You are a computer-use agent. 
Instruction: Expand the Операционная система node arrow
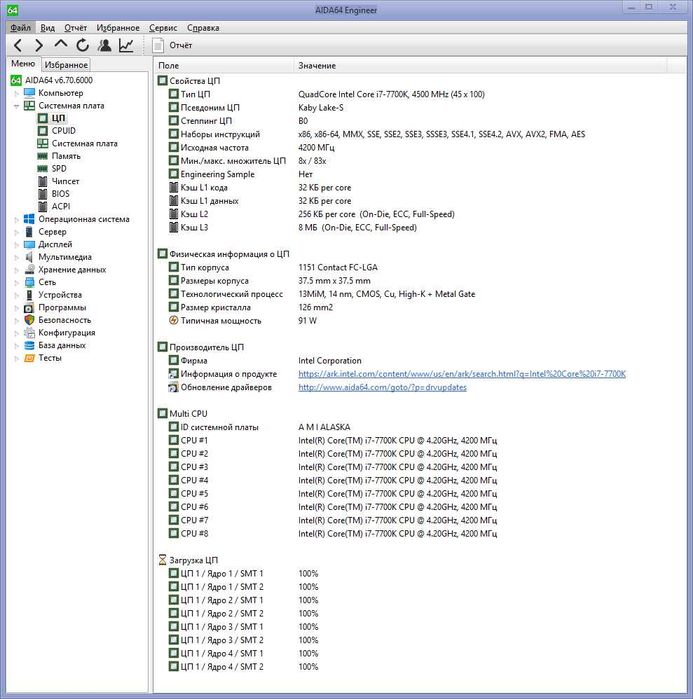coord(16,219)
